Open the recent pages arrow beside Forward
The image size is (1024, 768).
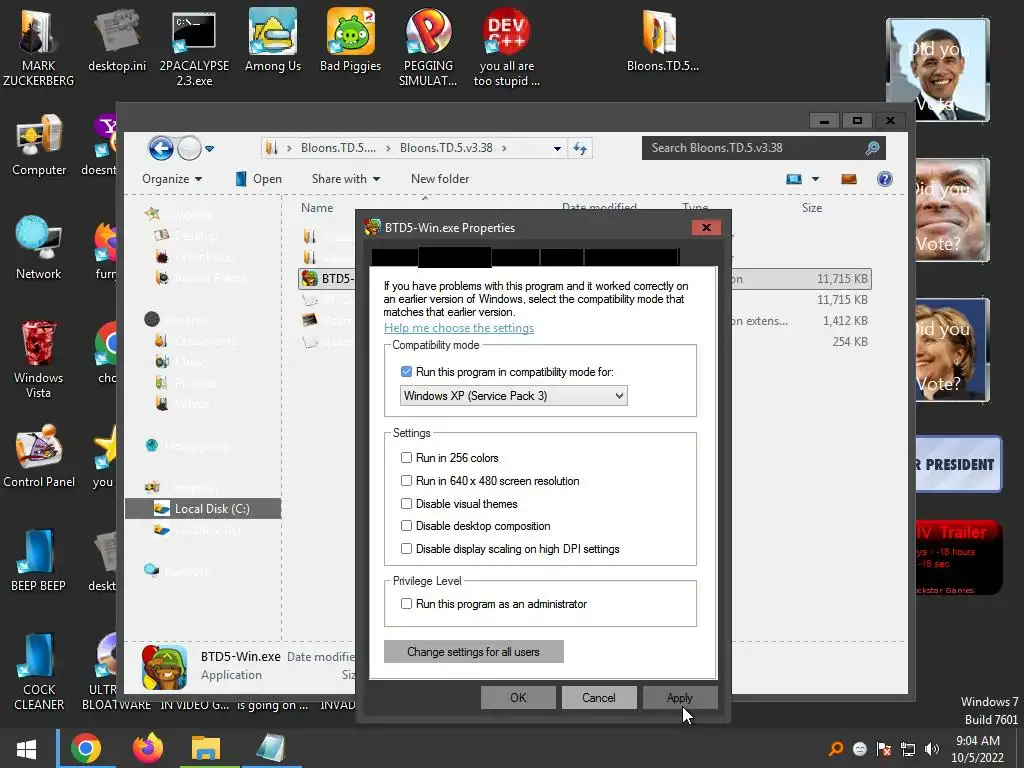210,149
